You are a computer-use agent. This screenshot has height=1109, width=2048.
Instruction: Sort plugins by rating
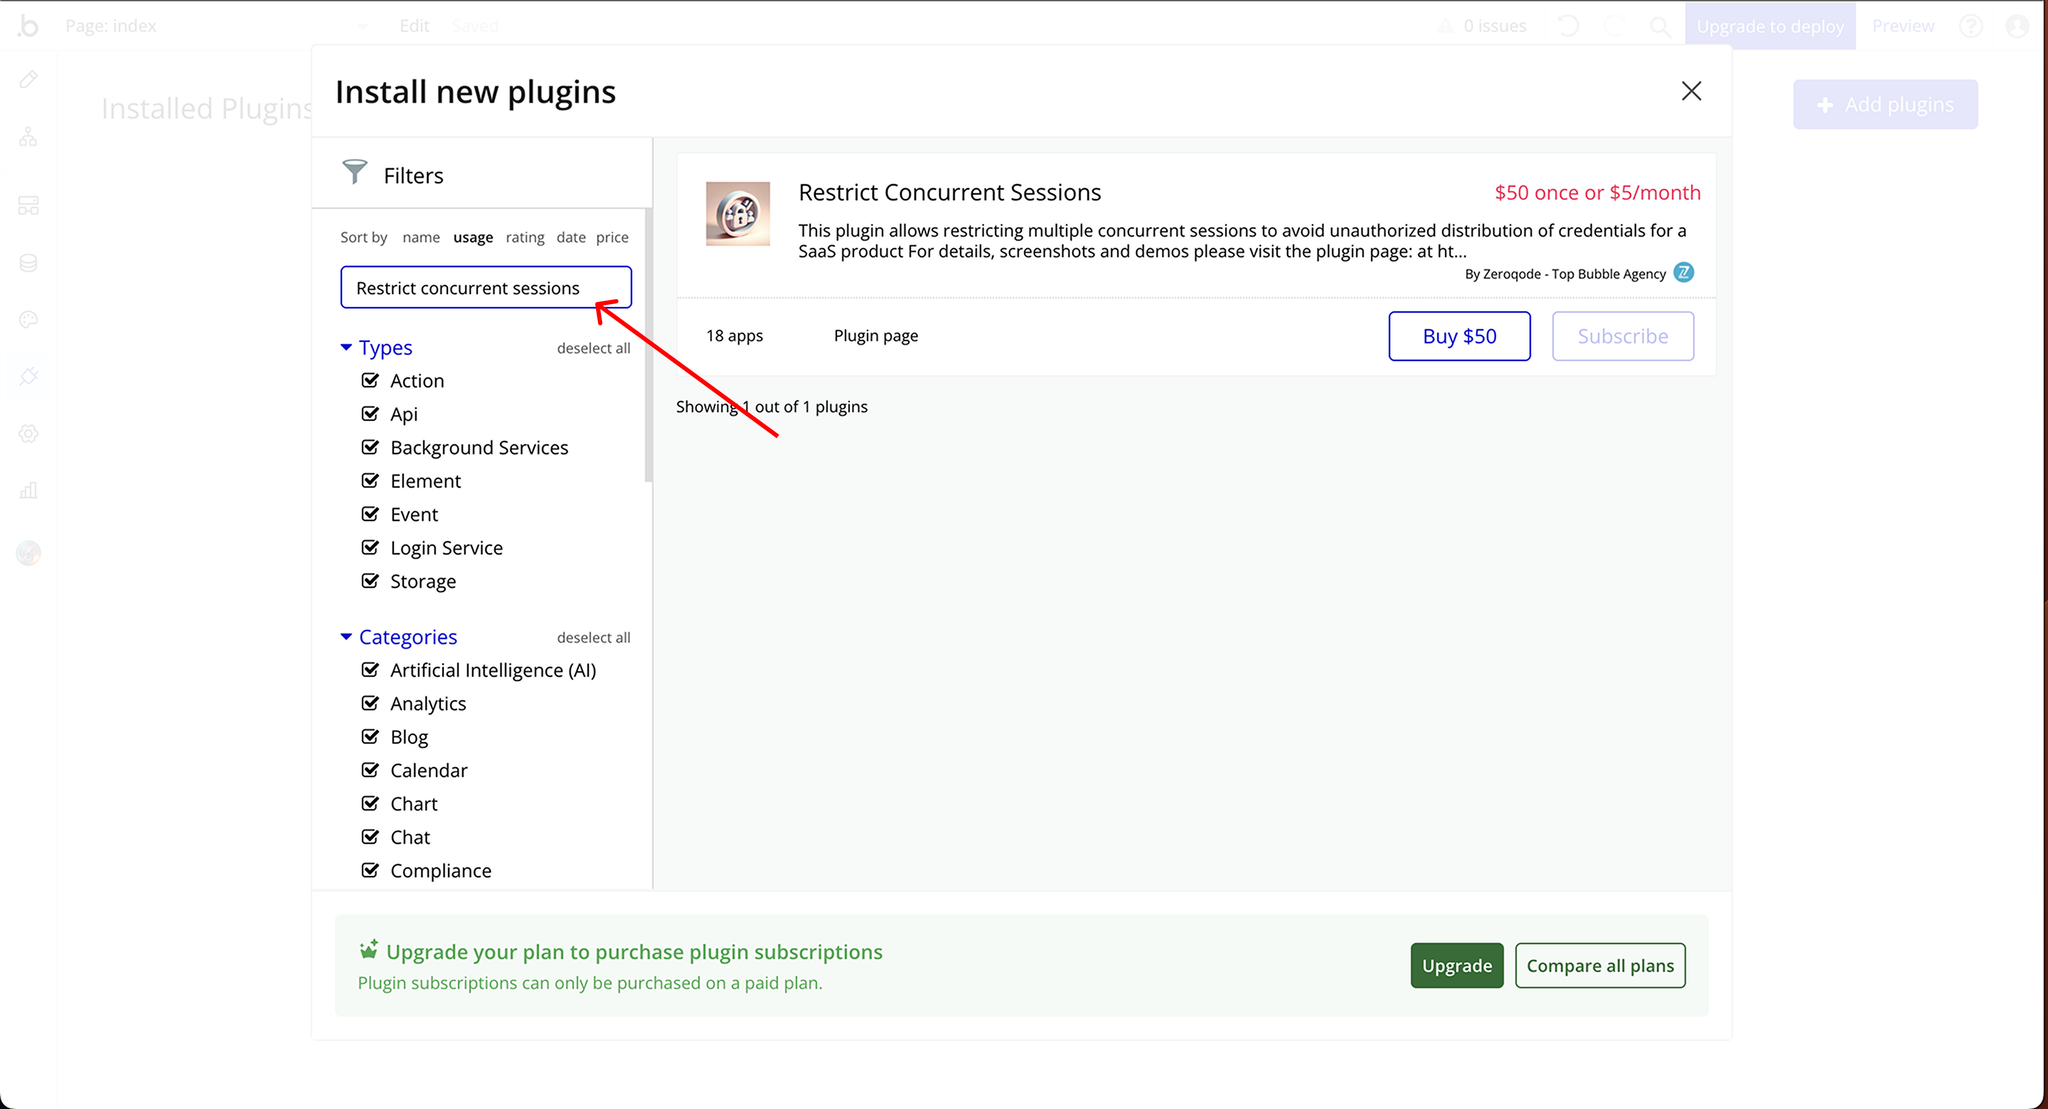525,237
